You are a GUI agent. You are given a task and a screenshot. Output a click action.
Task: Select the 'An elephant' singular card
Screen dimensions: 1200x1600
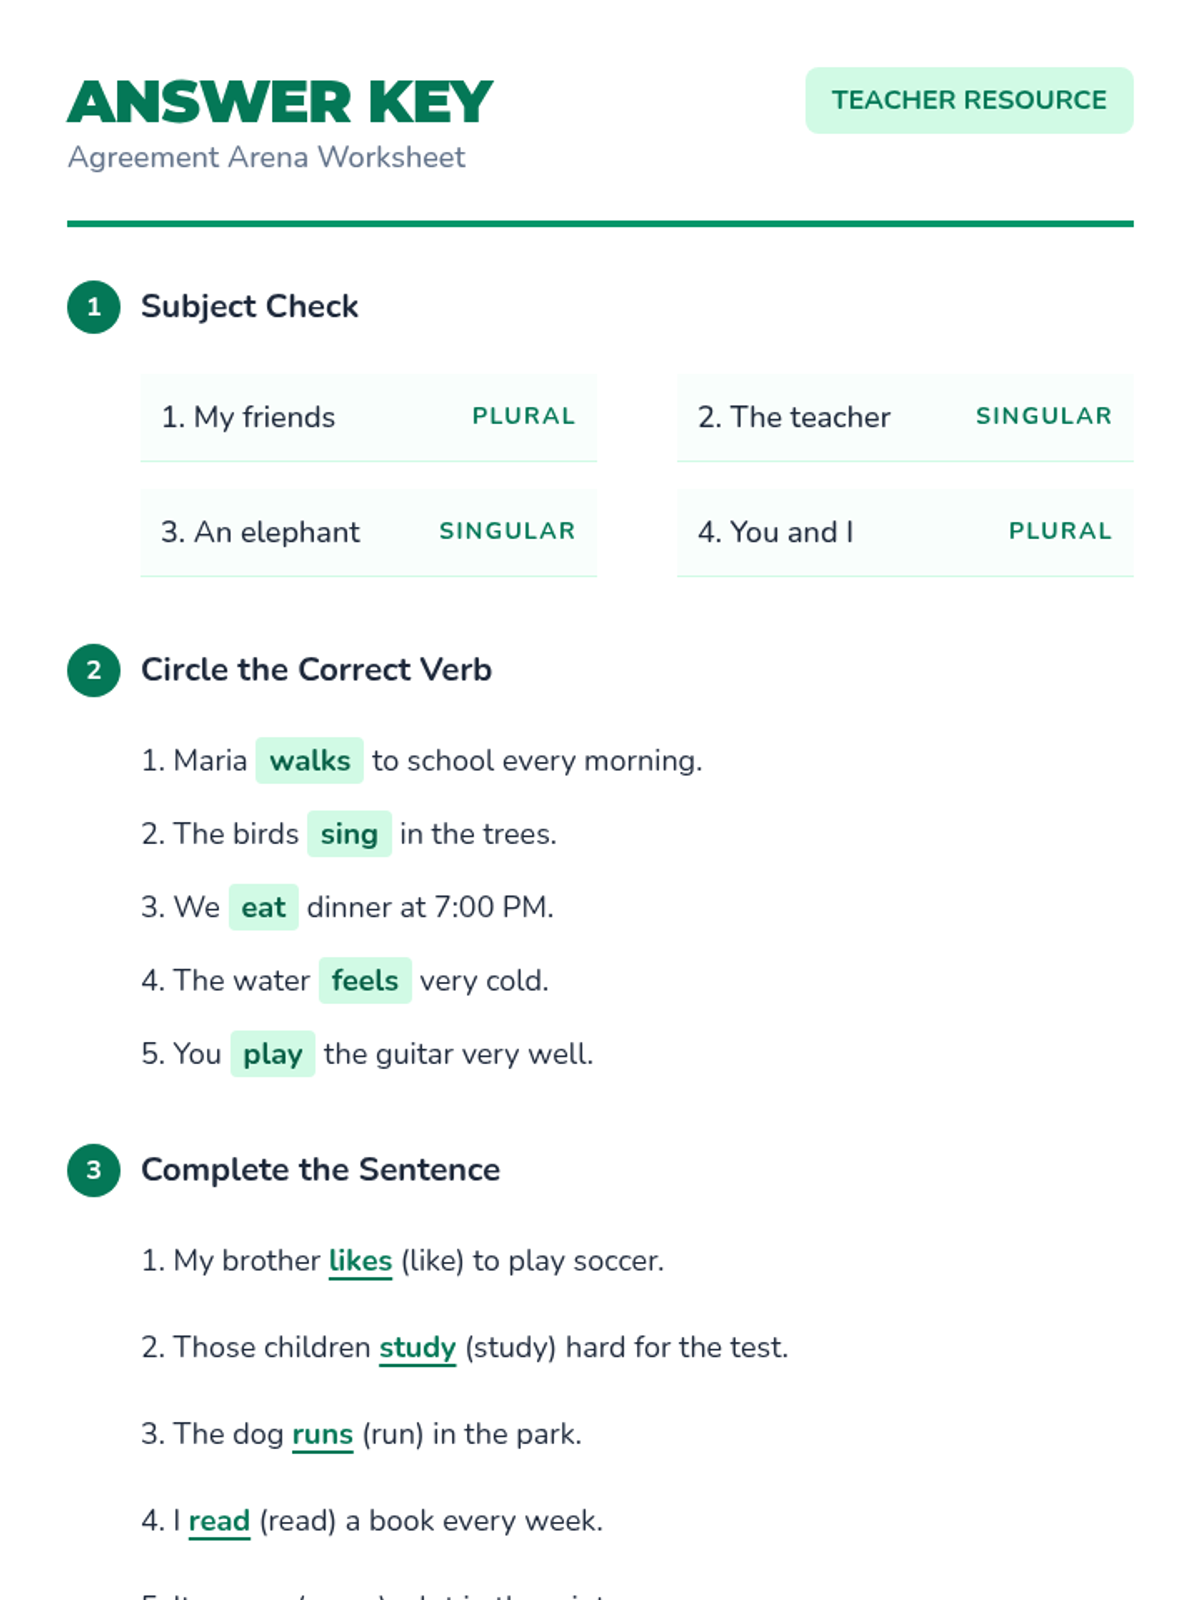368,532
